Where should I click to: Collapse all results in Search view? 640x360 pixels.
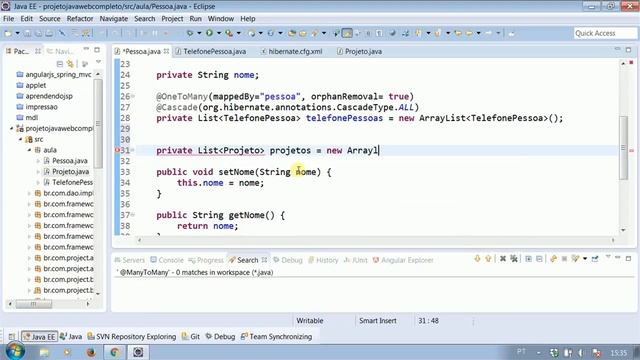coord(539,259)
